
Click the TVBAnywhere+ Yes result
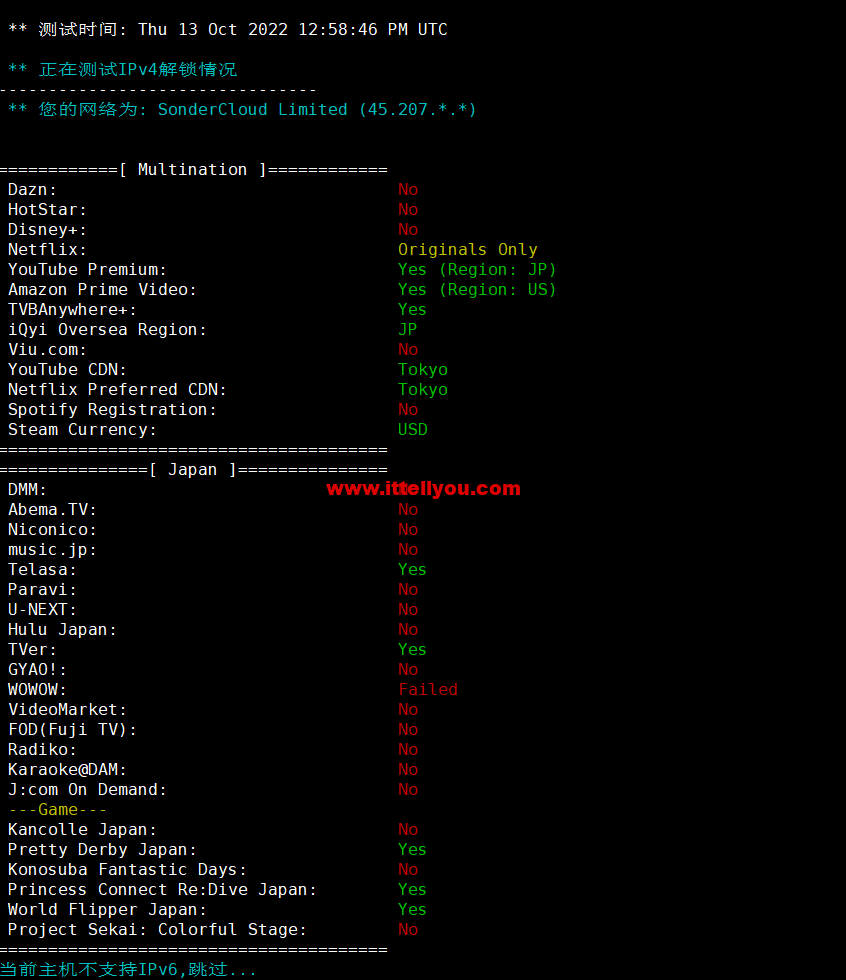tap(412, 309)
